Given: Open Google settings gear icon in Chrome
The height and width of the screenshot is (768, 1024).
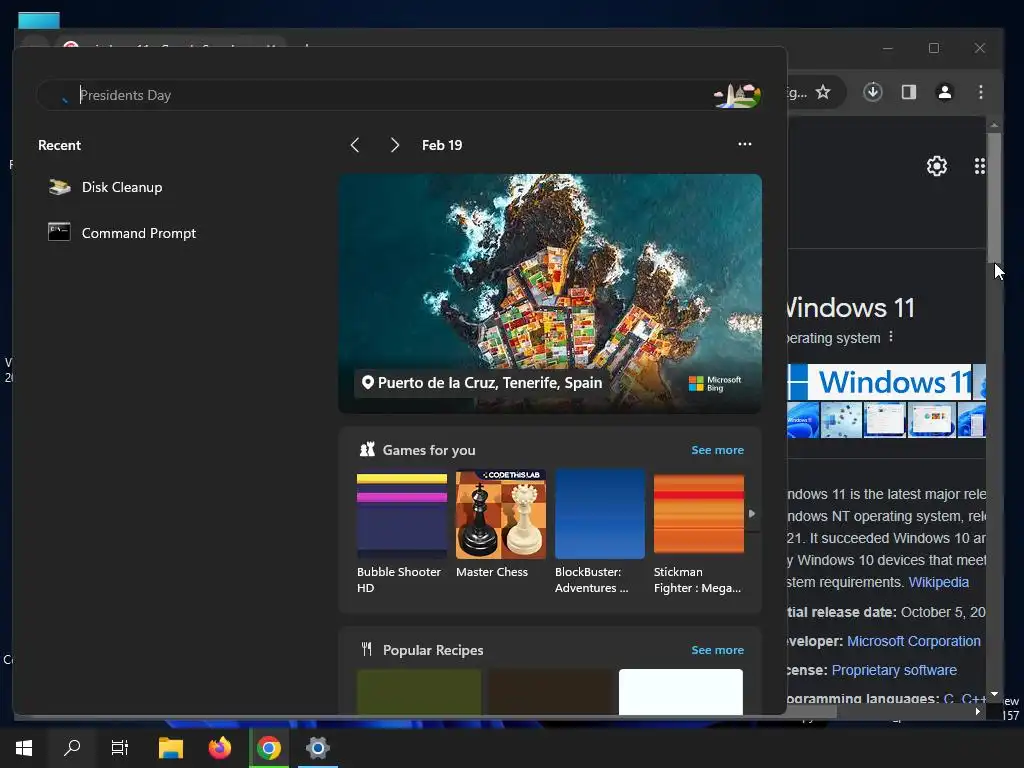Looking at the screenshot, I should pos(936,166).
